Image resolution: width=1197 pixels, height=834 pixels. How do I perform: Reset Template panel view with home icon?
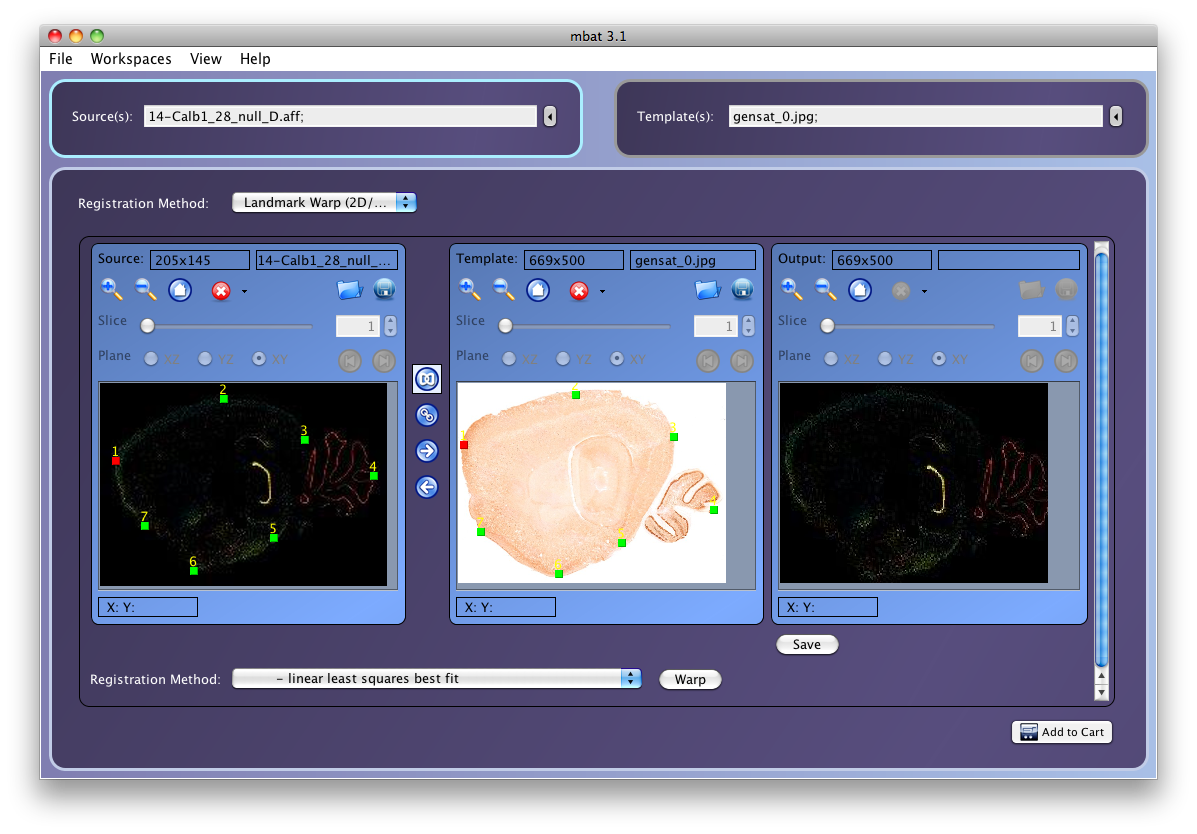[538, 290]
